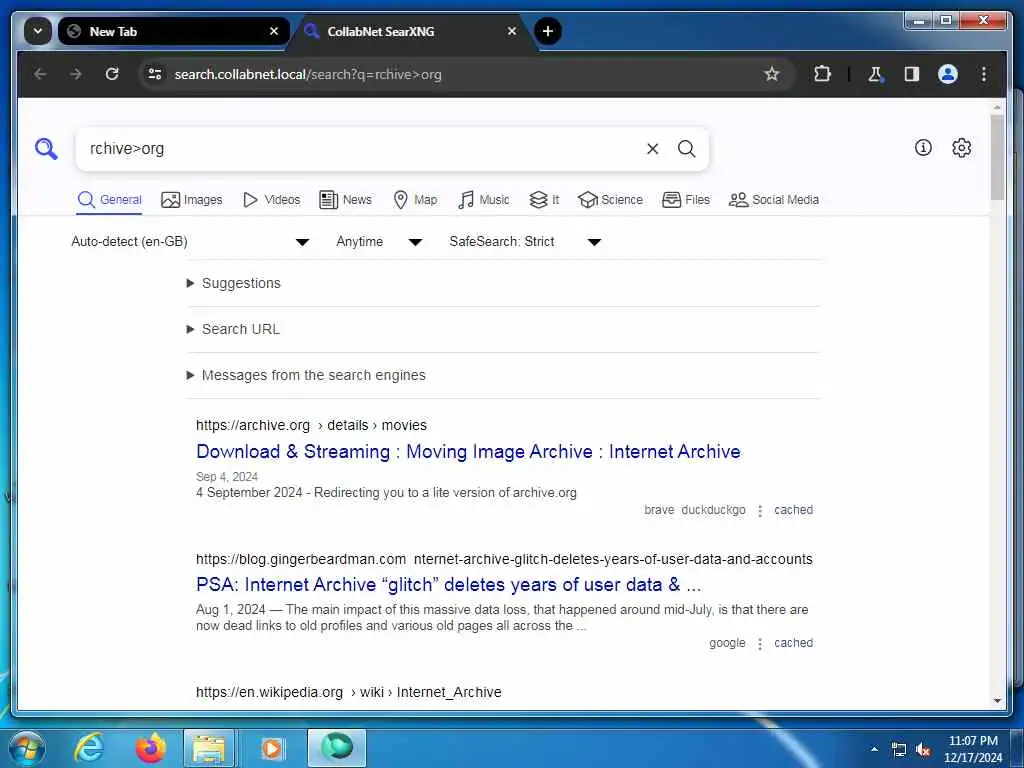This screenshot has width=1024, height=768.
Task: Open the SafeSearch: Strict dropdown
Action: pos(525,242)
